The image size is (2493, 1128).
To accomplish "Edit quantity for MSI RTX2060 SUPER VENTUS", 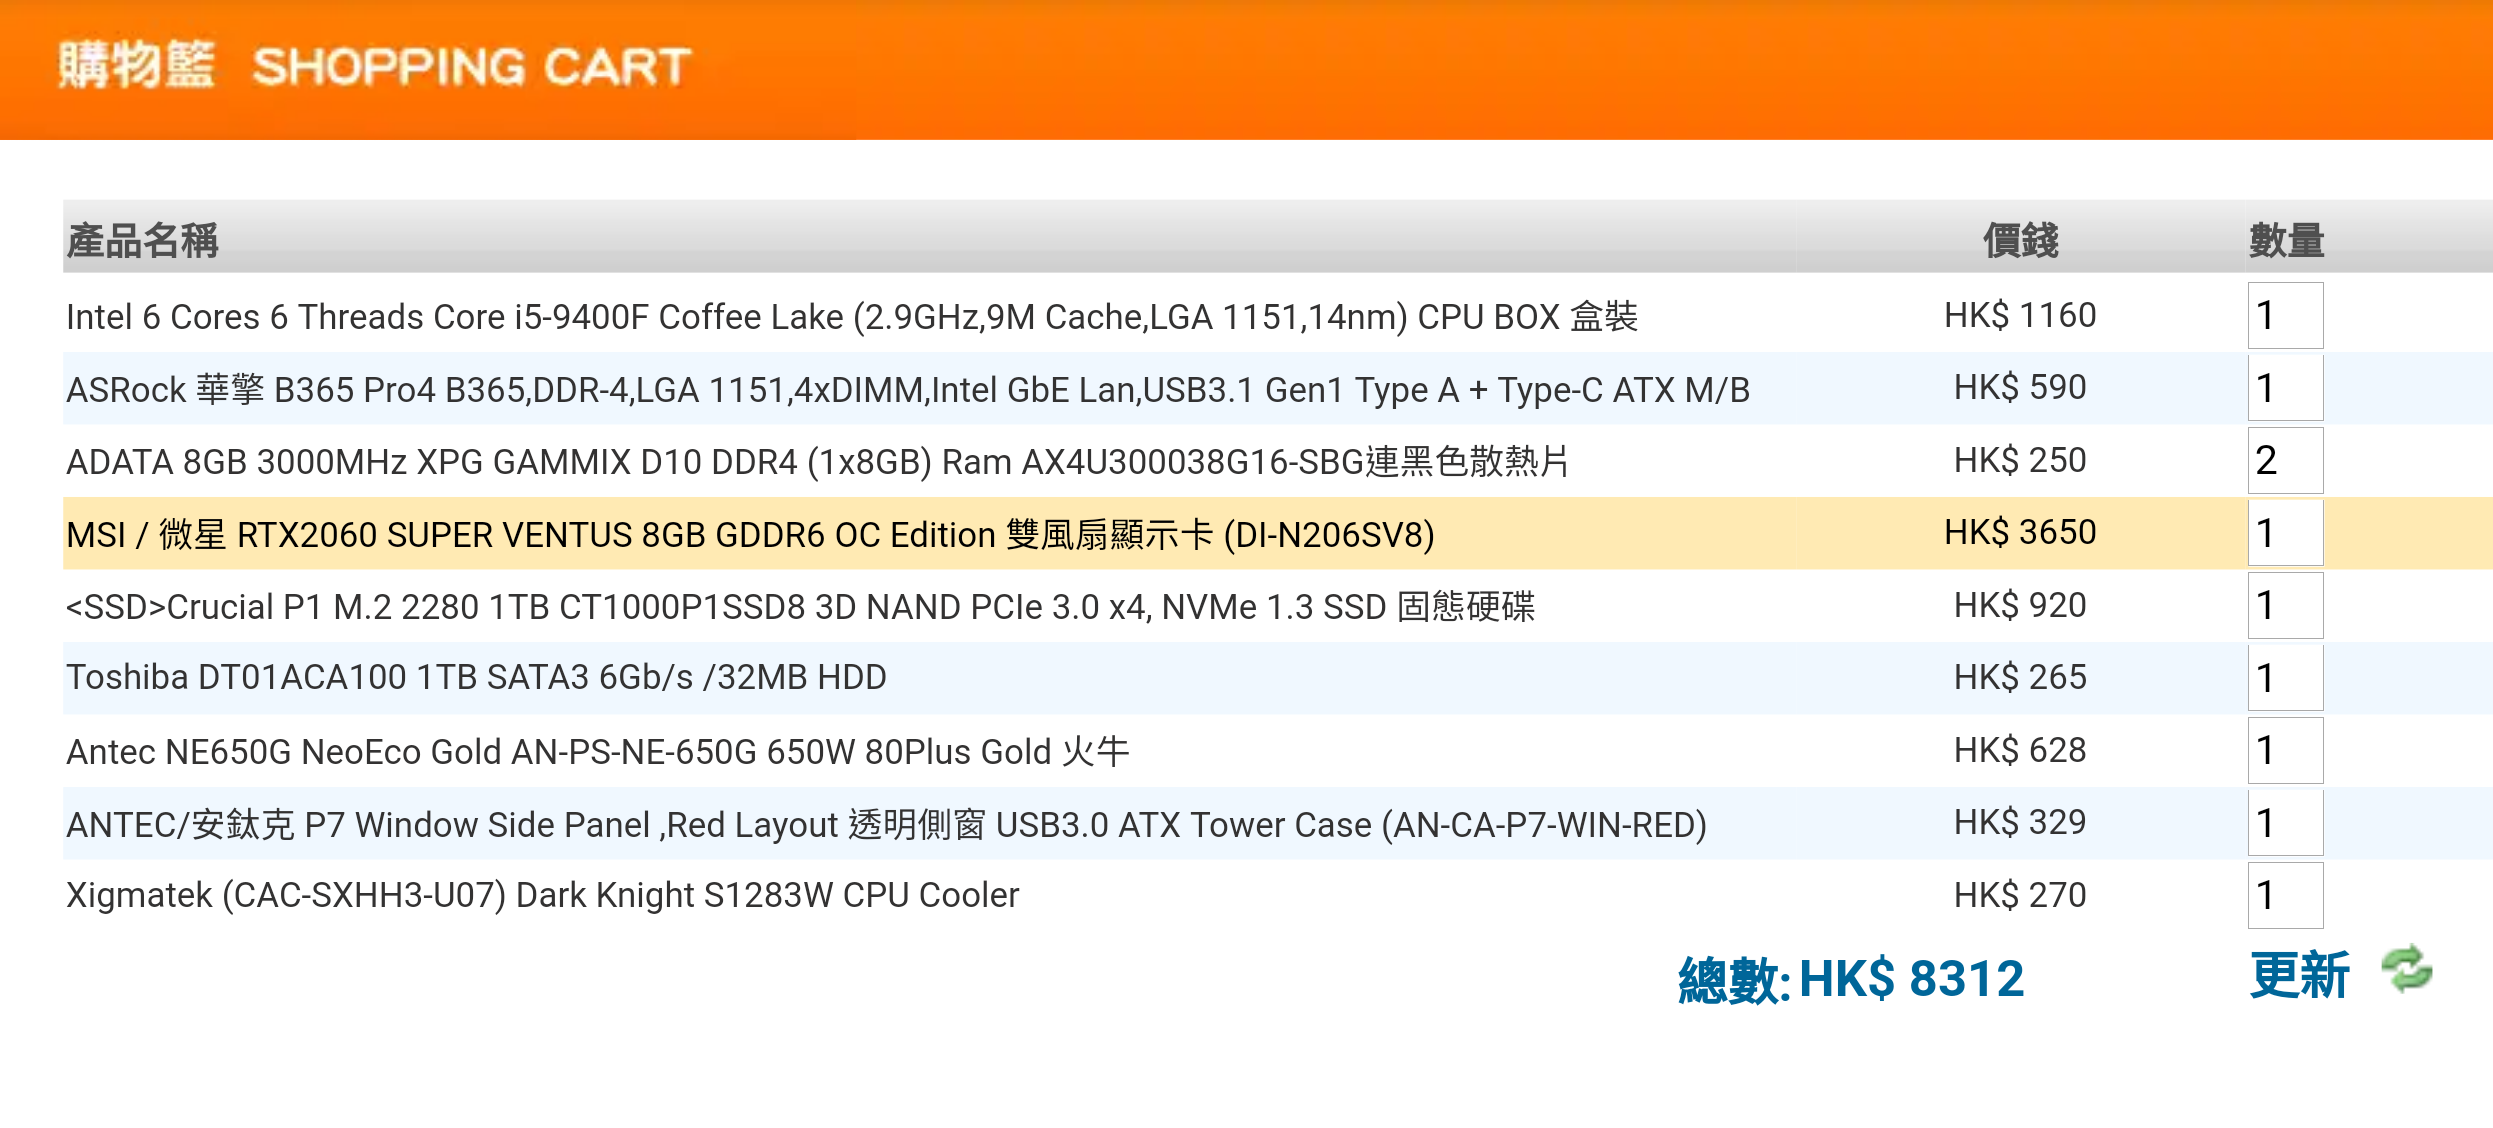I will pyautogui.click(x=2285, y=533).
